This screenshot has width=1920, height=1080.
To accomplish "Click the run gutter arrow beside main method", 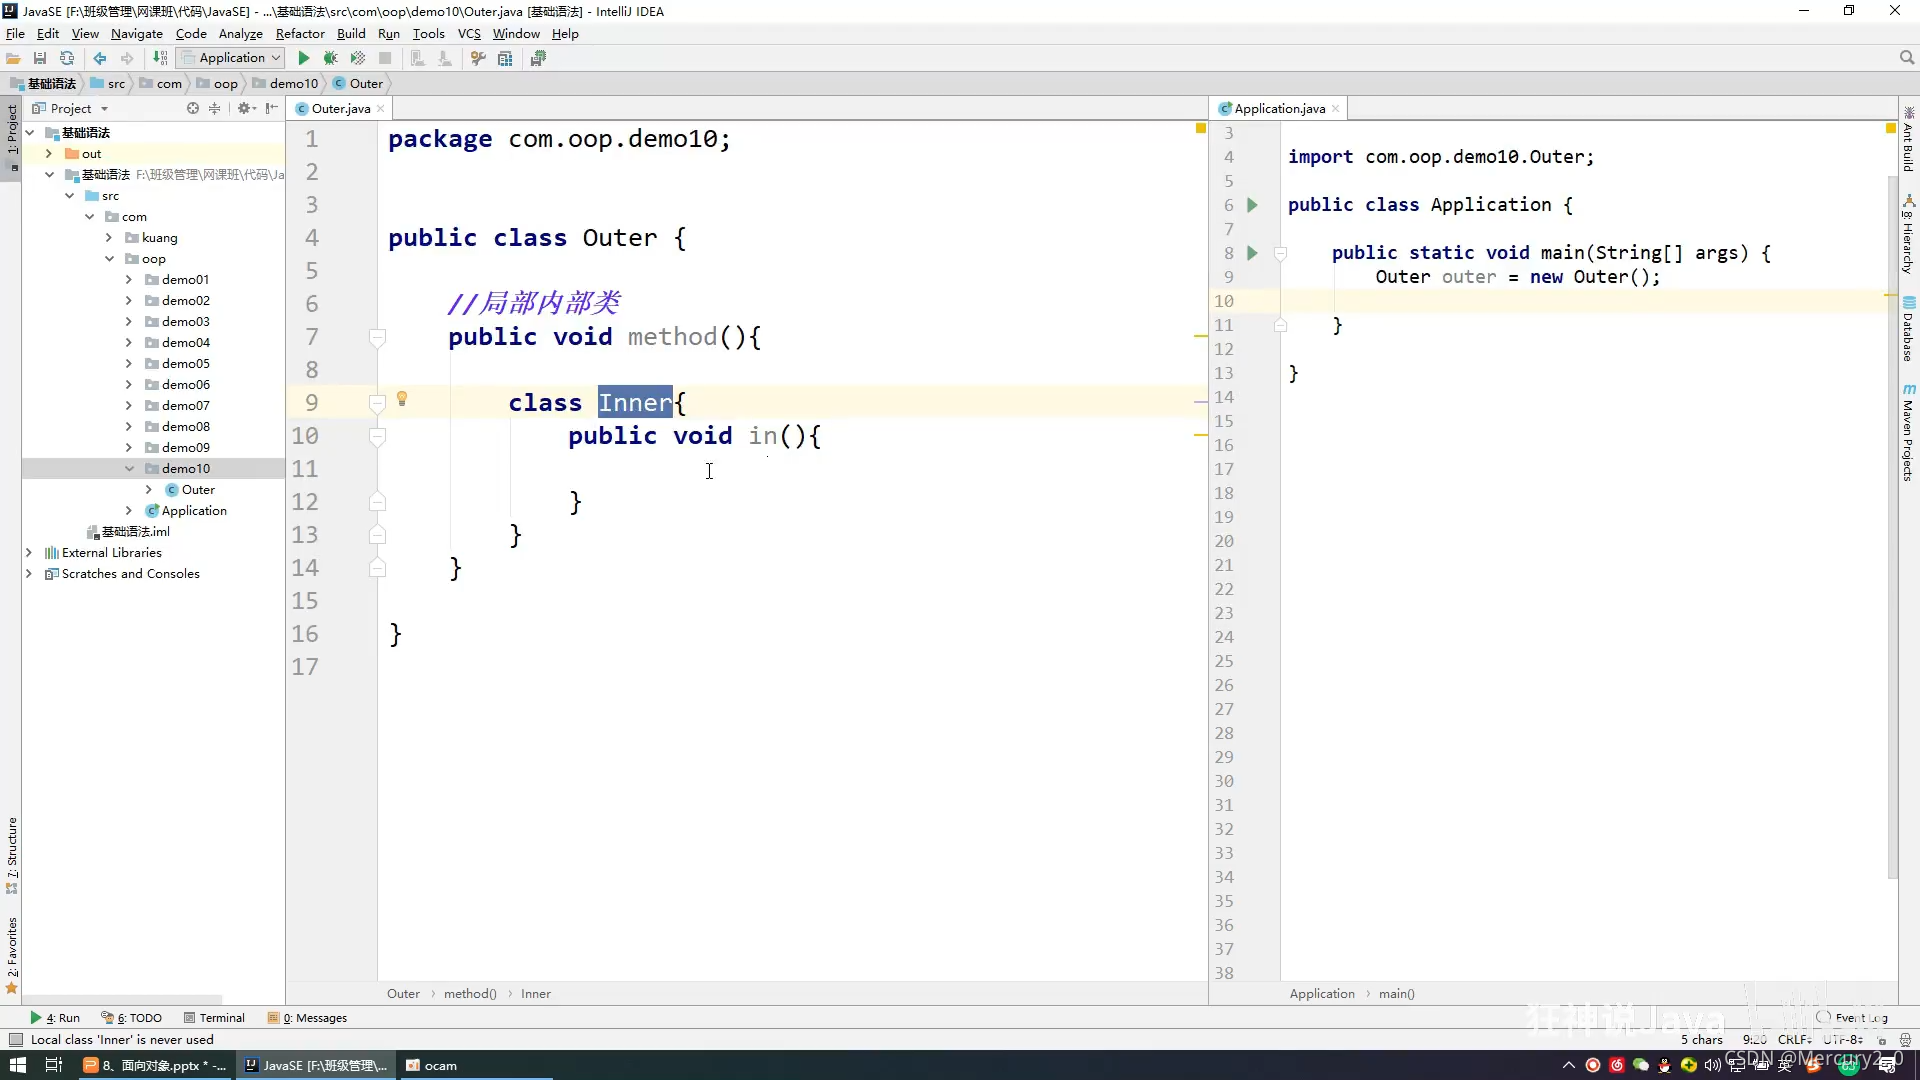I will pos(1252,253).
